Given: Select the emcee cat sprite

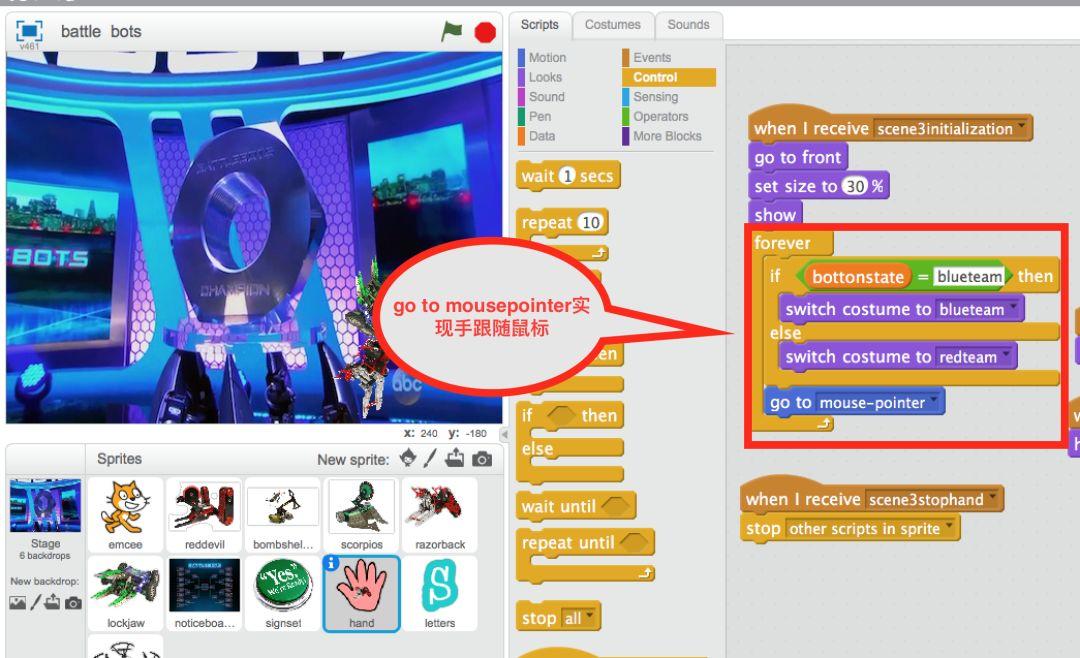Looking at the screenshot, I should 125,514.
